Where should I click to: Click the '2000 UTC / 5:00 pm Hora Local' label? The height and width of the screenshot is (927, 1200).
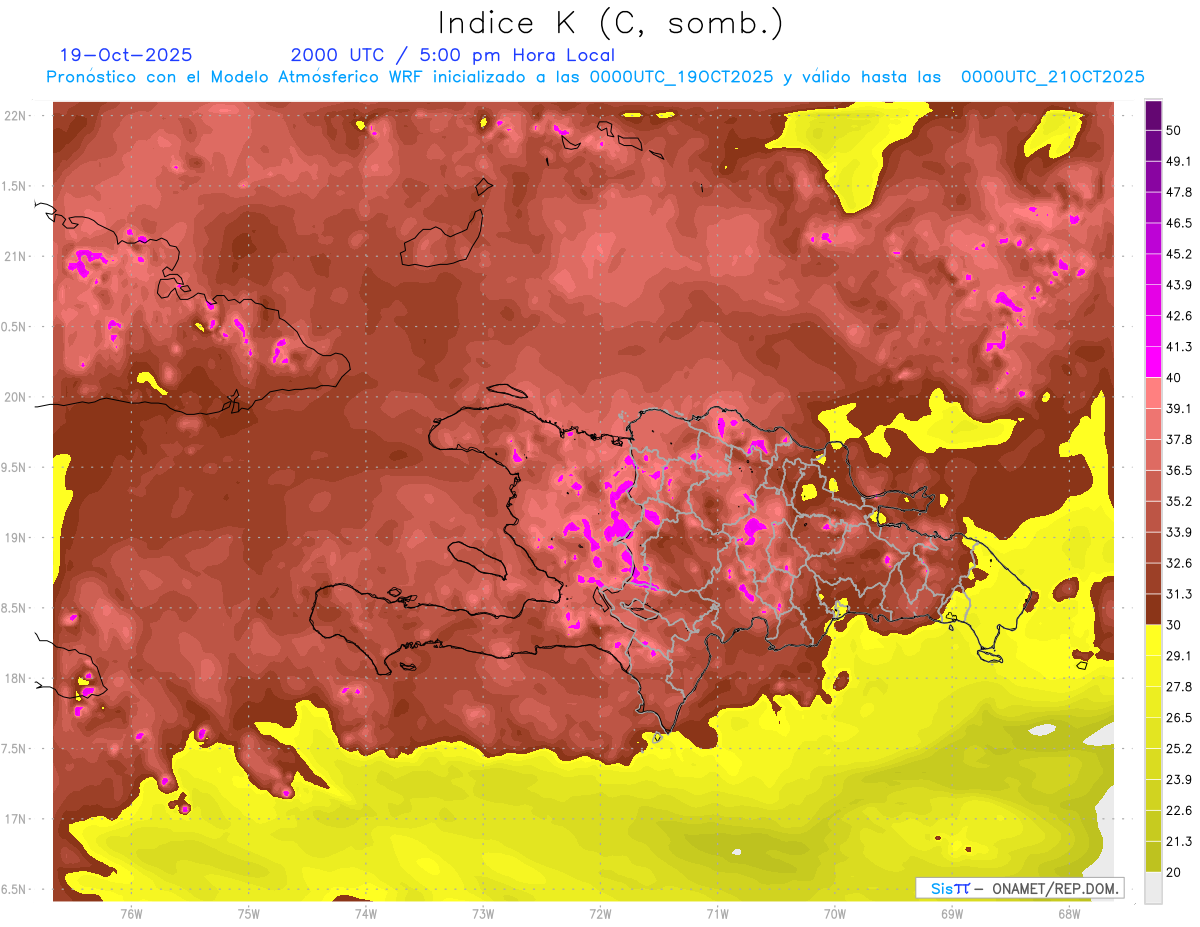pos(452,55)
